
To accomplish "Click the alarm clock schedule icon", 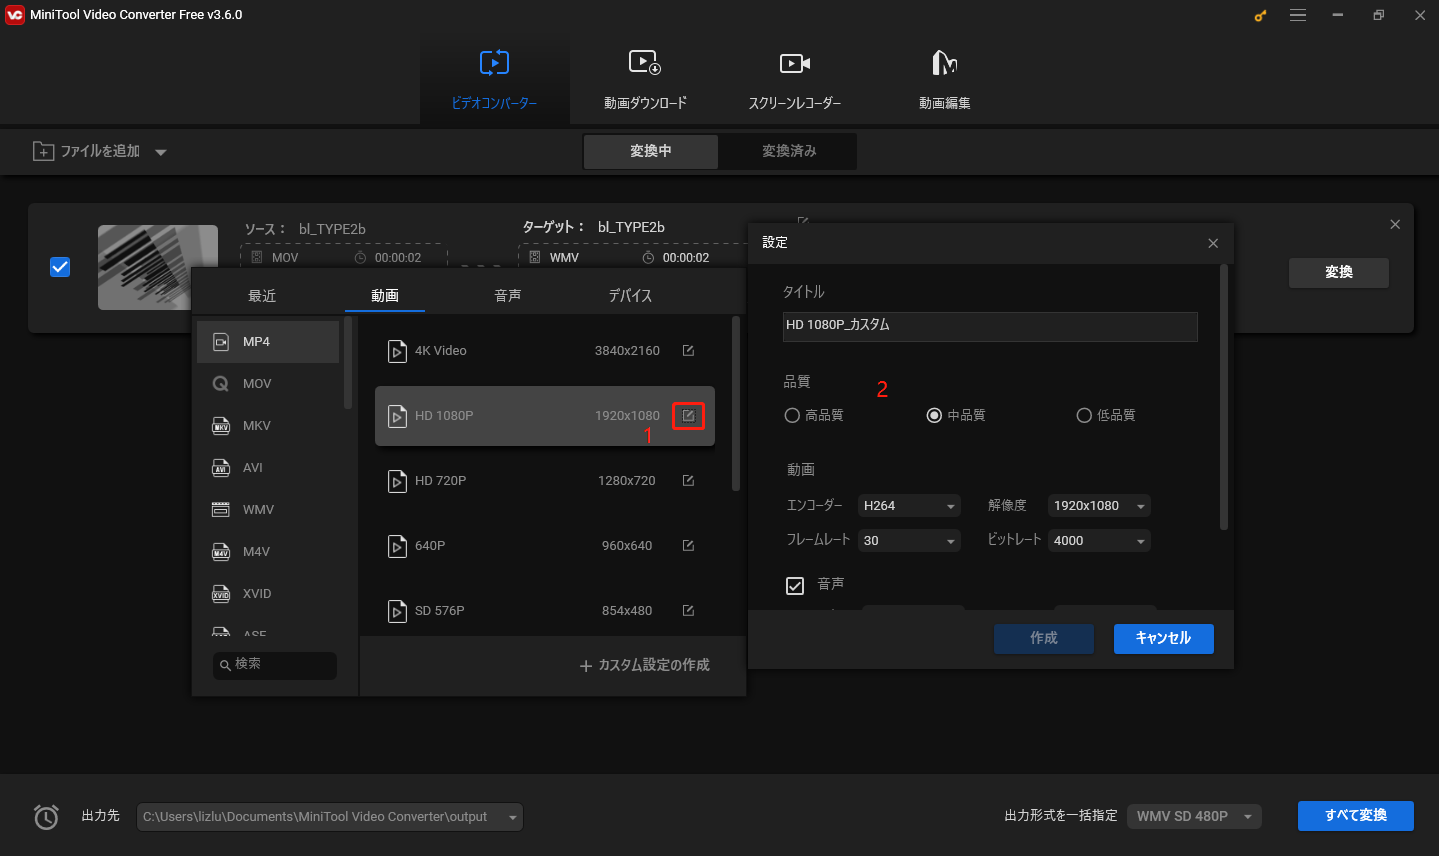I will 46,817.
